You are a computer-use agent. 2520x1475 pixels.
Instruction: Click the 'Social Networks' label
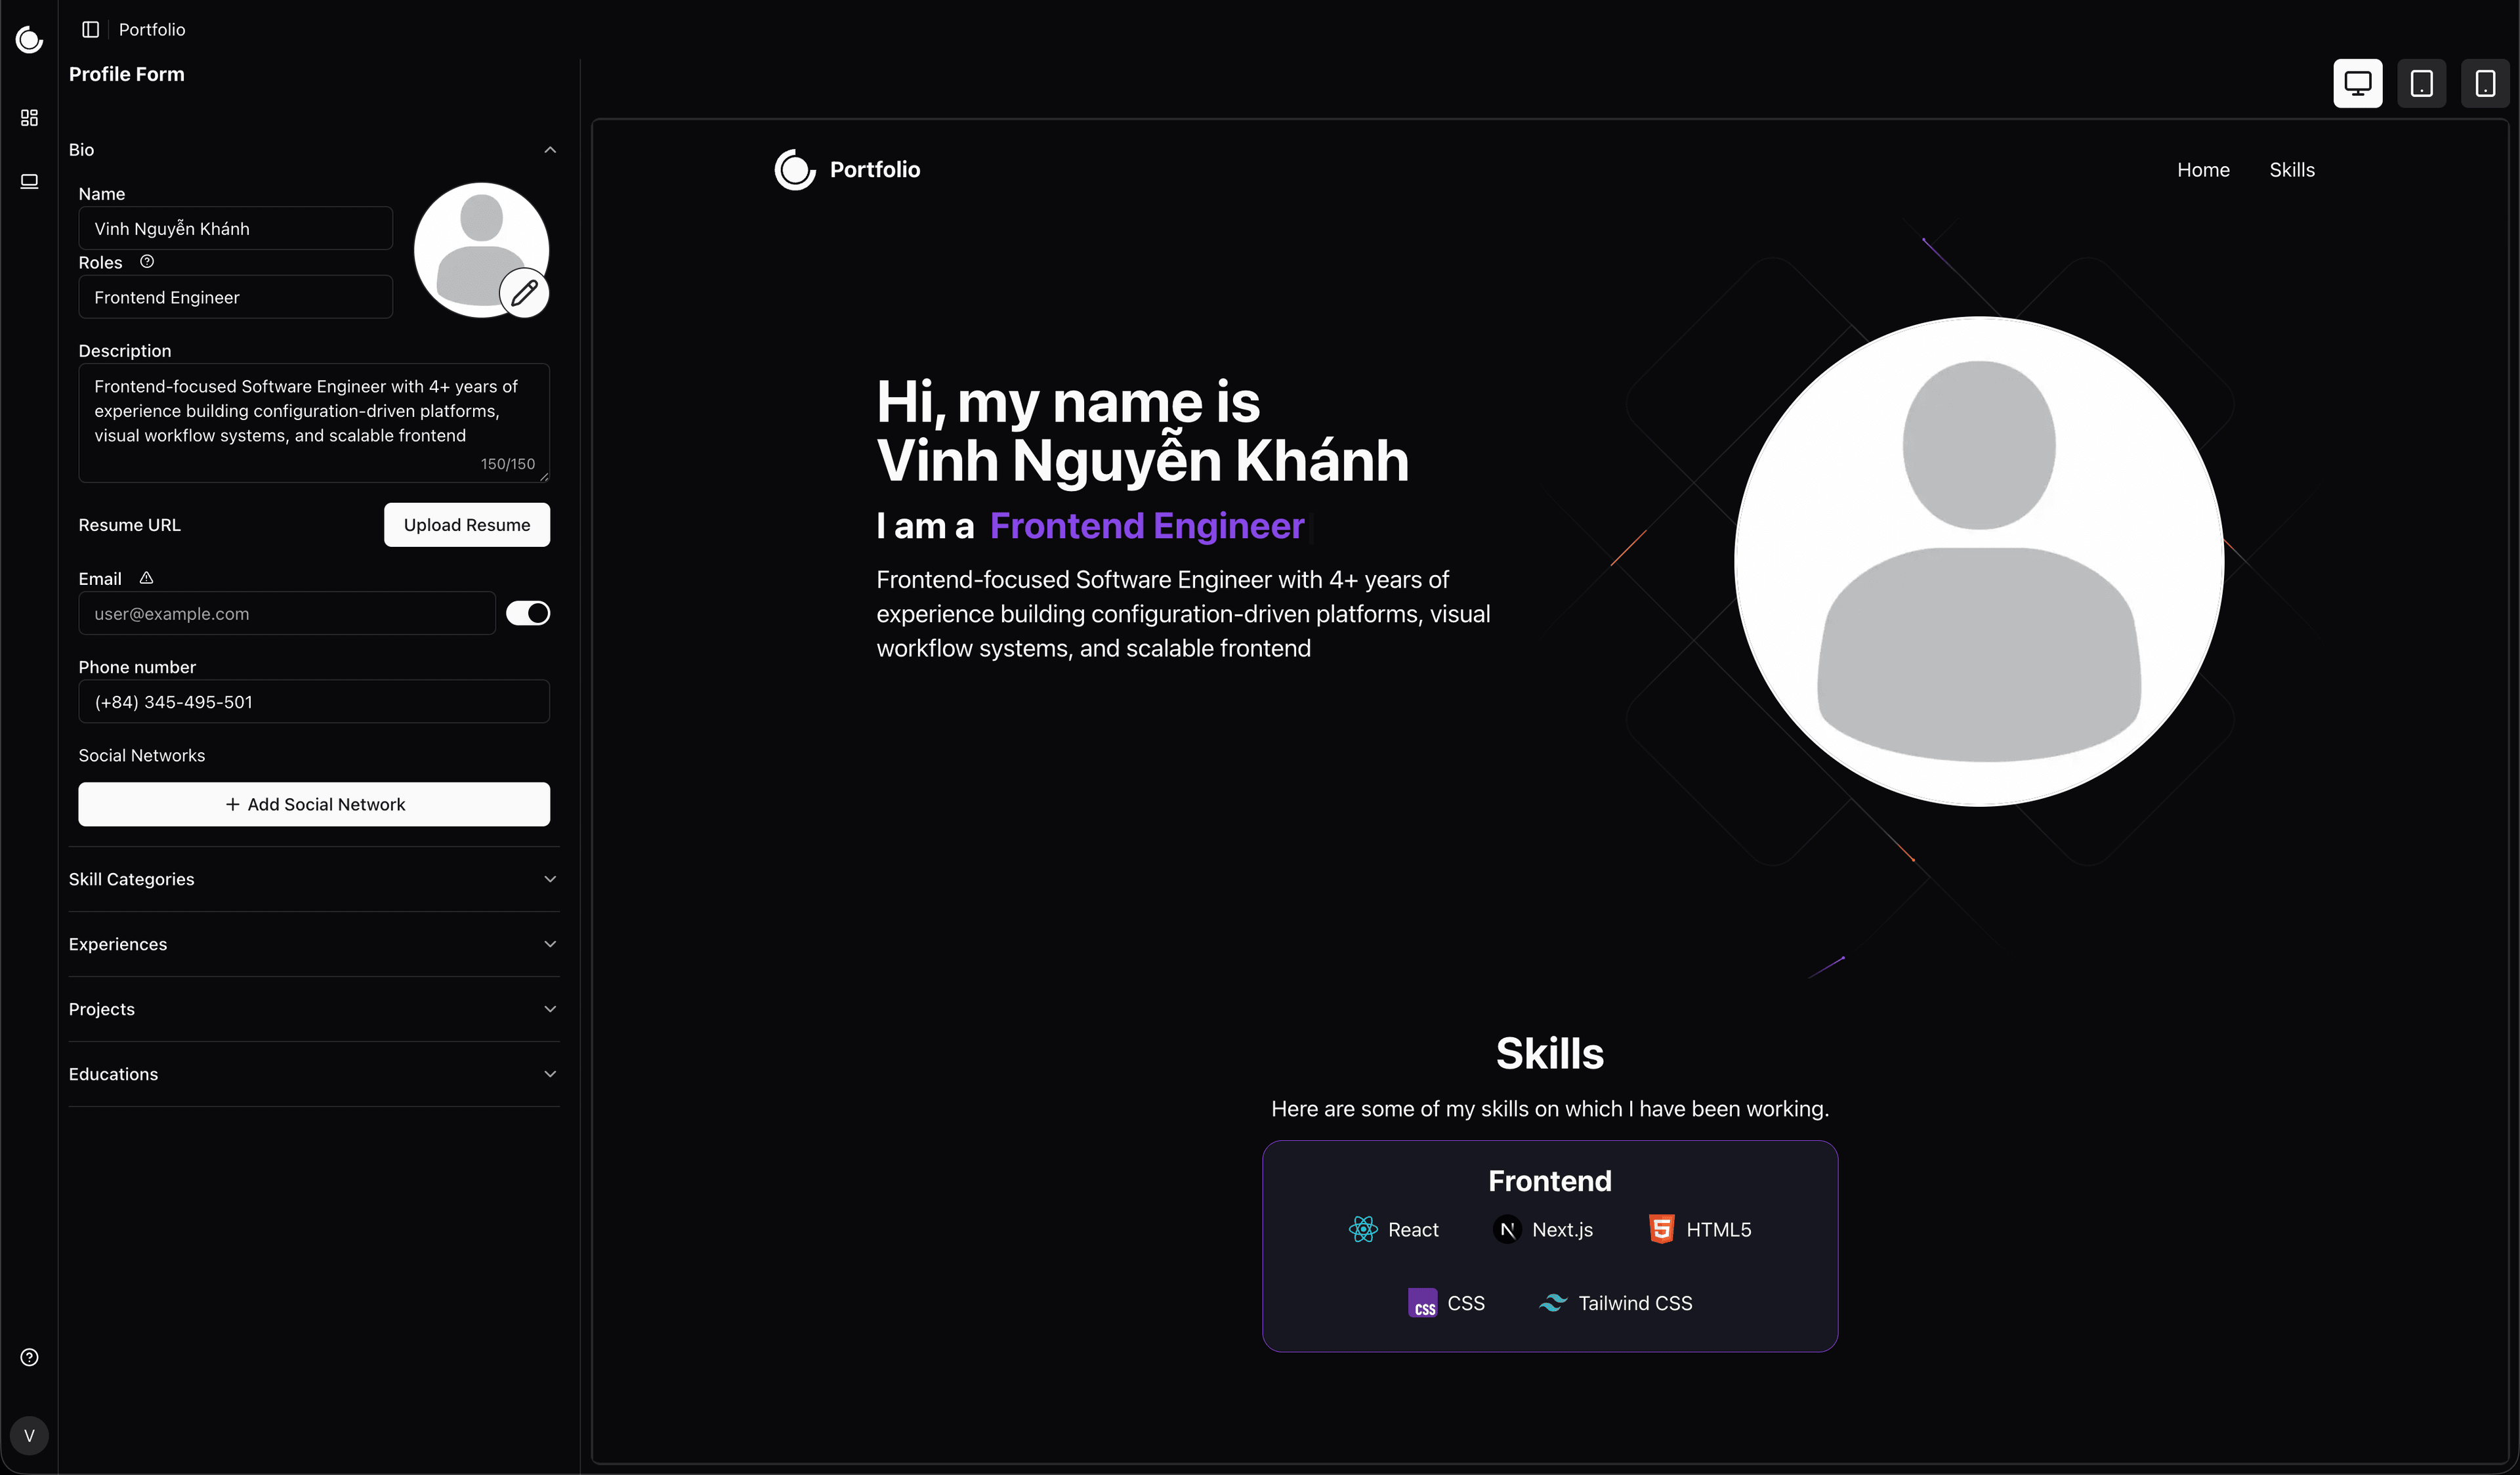point(142,755)
